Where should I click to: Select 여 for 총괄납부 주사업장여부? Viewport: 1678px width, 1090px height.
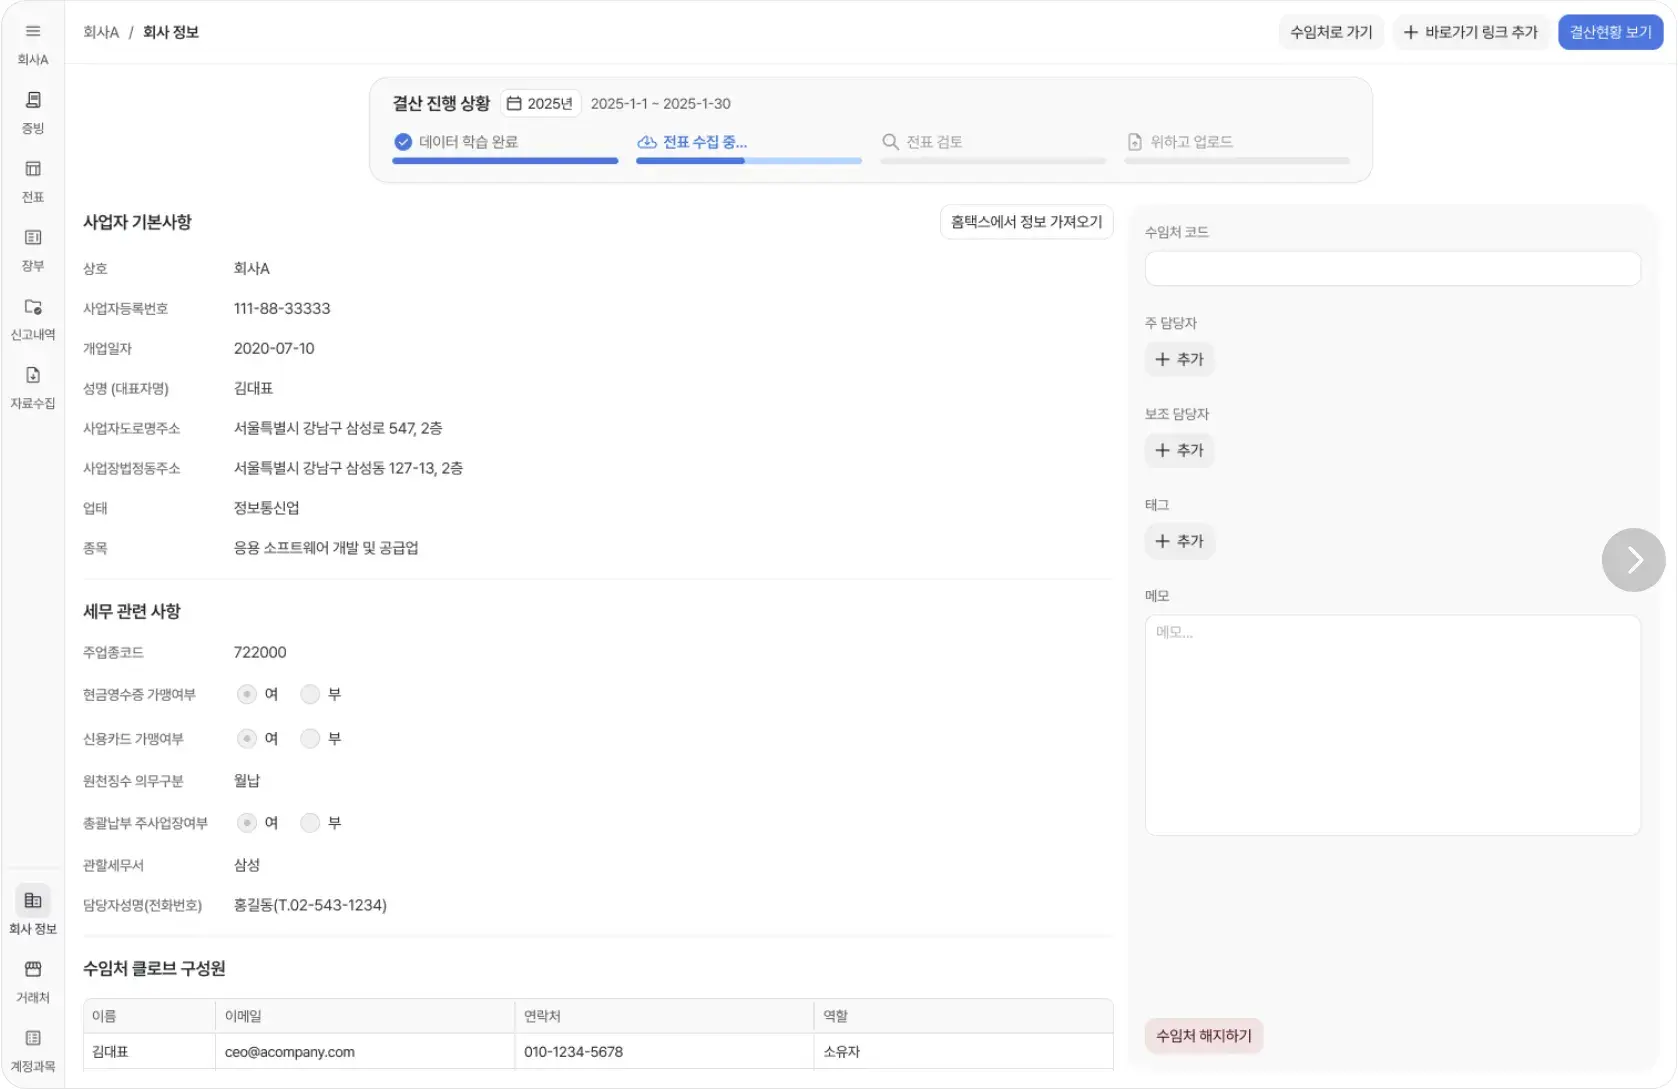click(247, 823)
